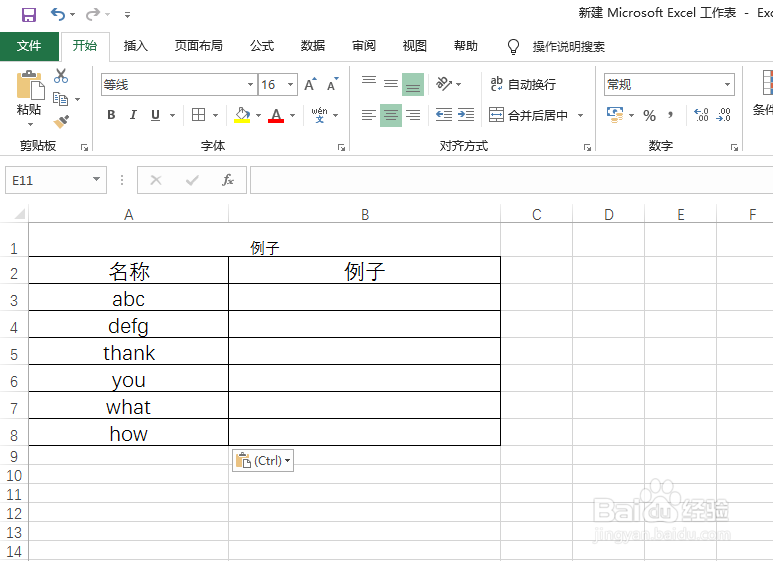The width and height of the screenshot is (773, 561).
Task: Switch to the 数据 Data tab
Action: [x=313, y=46]
